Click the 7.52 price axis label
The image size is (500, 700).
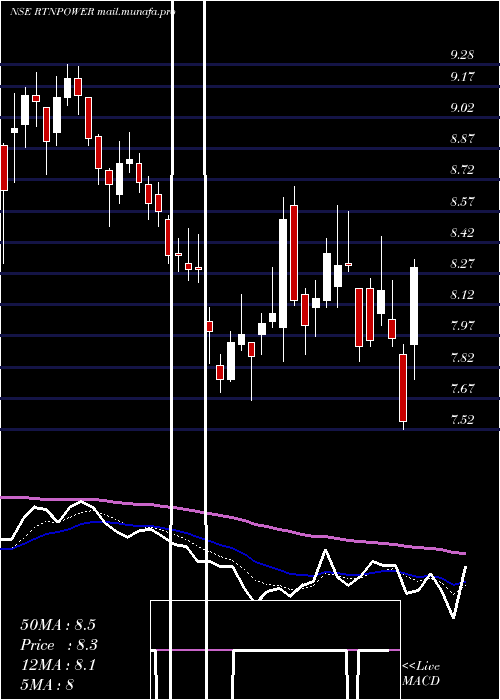click(x=462, y=419)
